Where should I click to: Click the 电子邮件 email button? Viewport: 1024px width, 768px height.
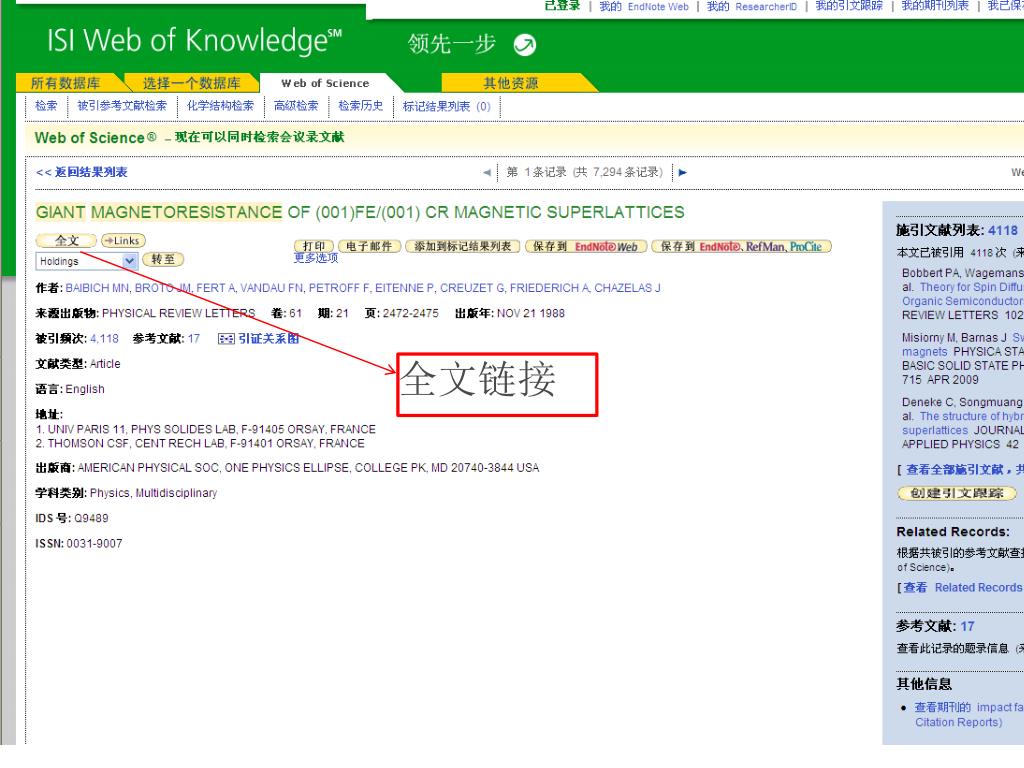tap(369, 246)
